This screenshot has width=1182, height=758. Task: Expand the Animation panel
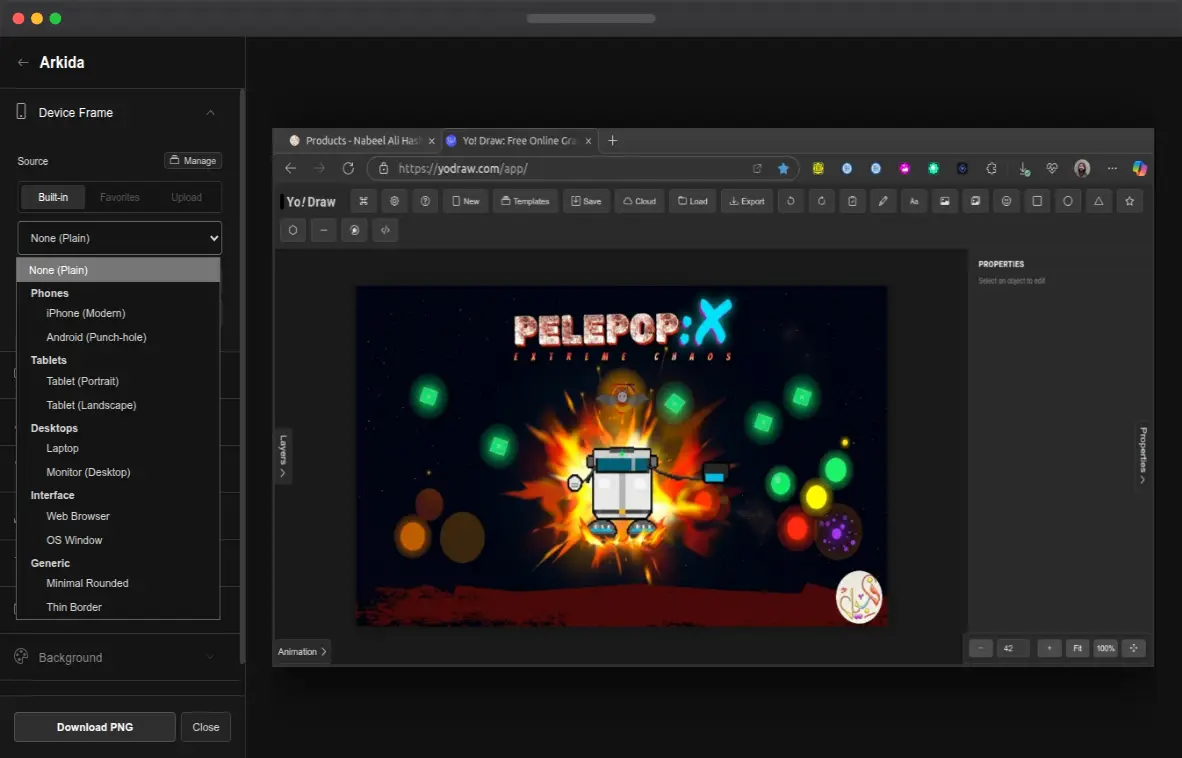tap(302, 652)
